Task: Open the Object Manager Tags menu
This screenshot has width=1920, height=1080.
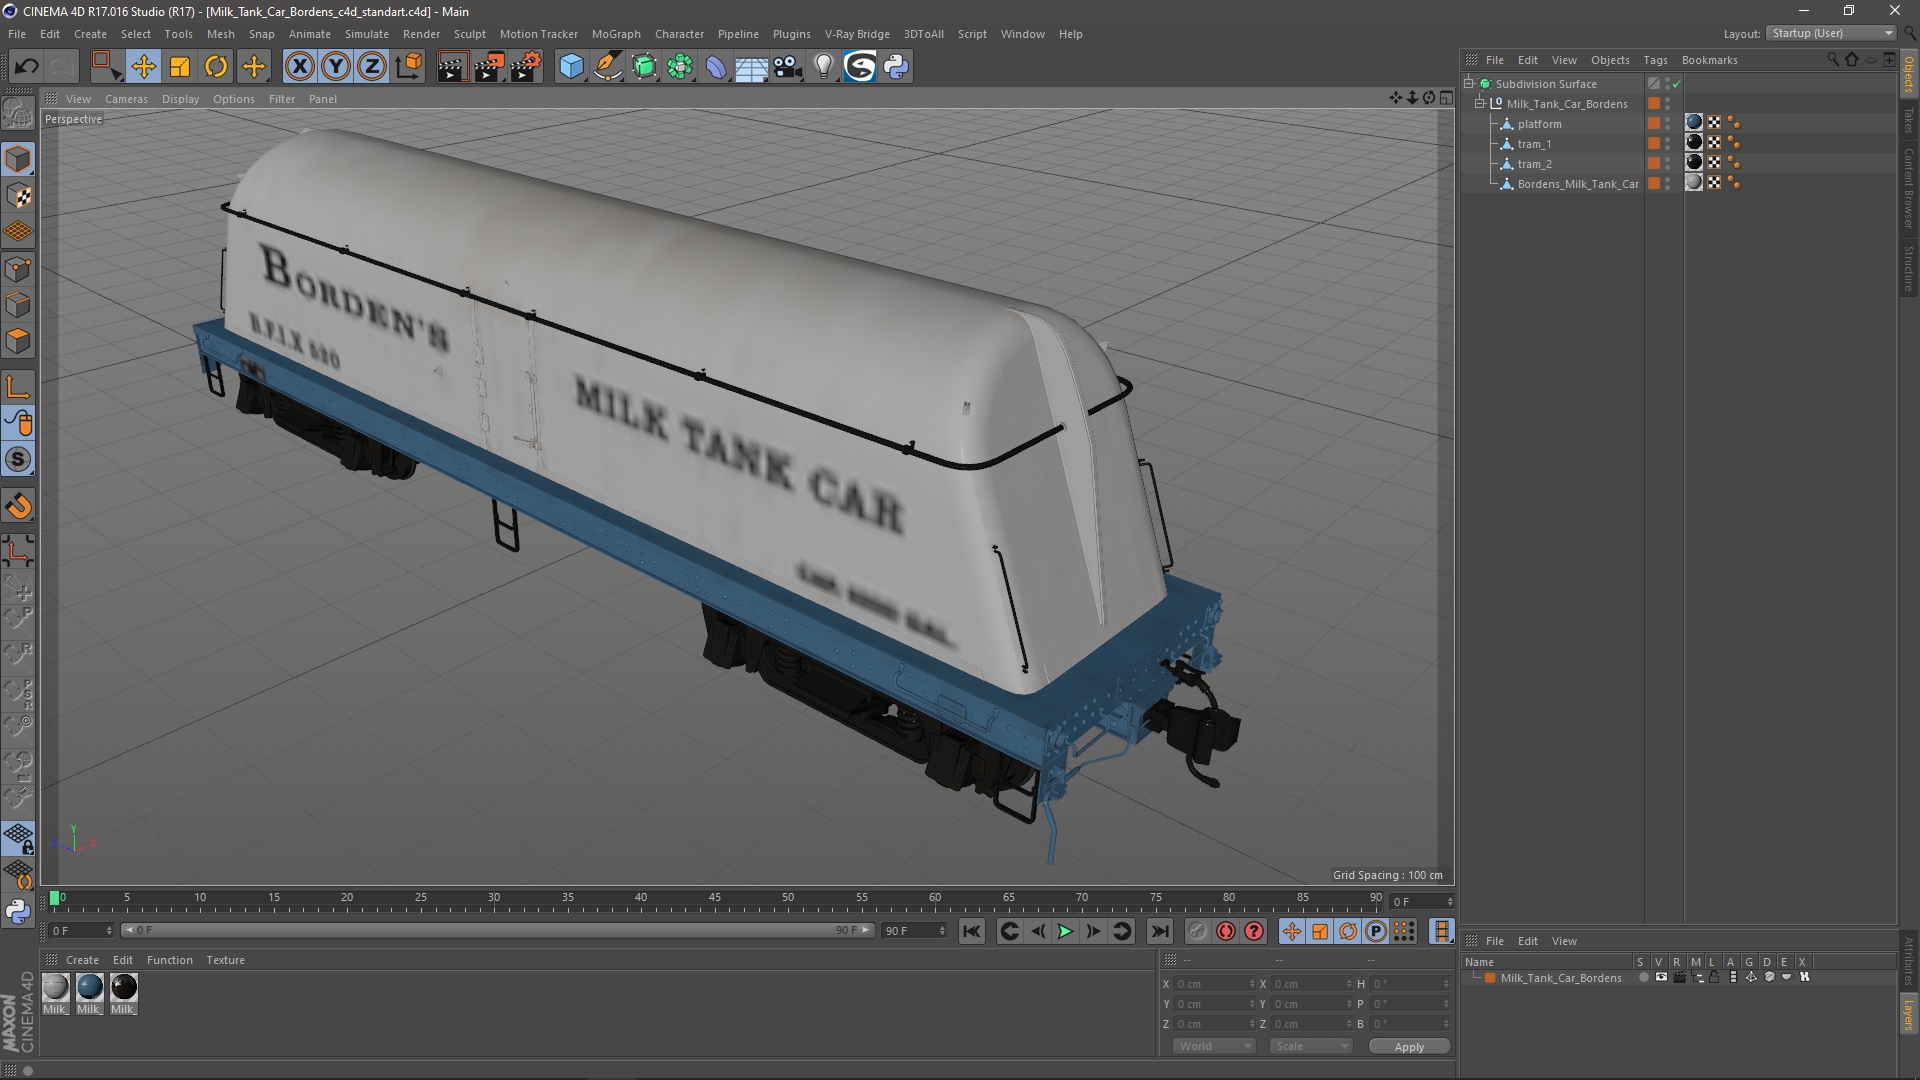Action: 1655,60
